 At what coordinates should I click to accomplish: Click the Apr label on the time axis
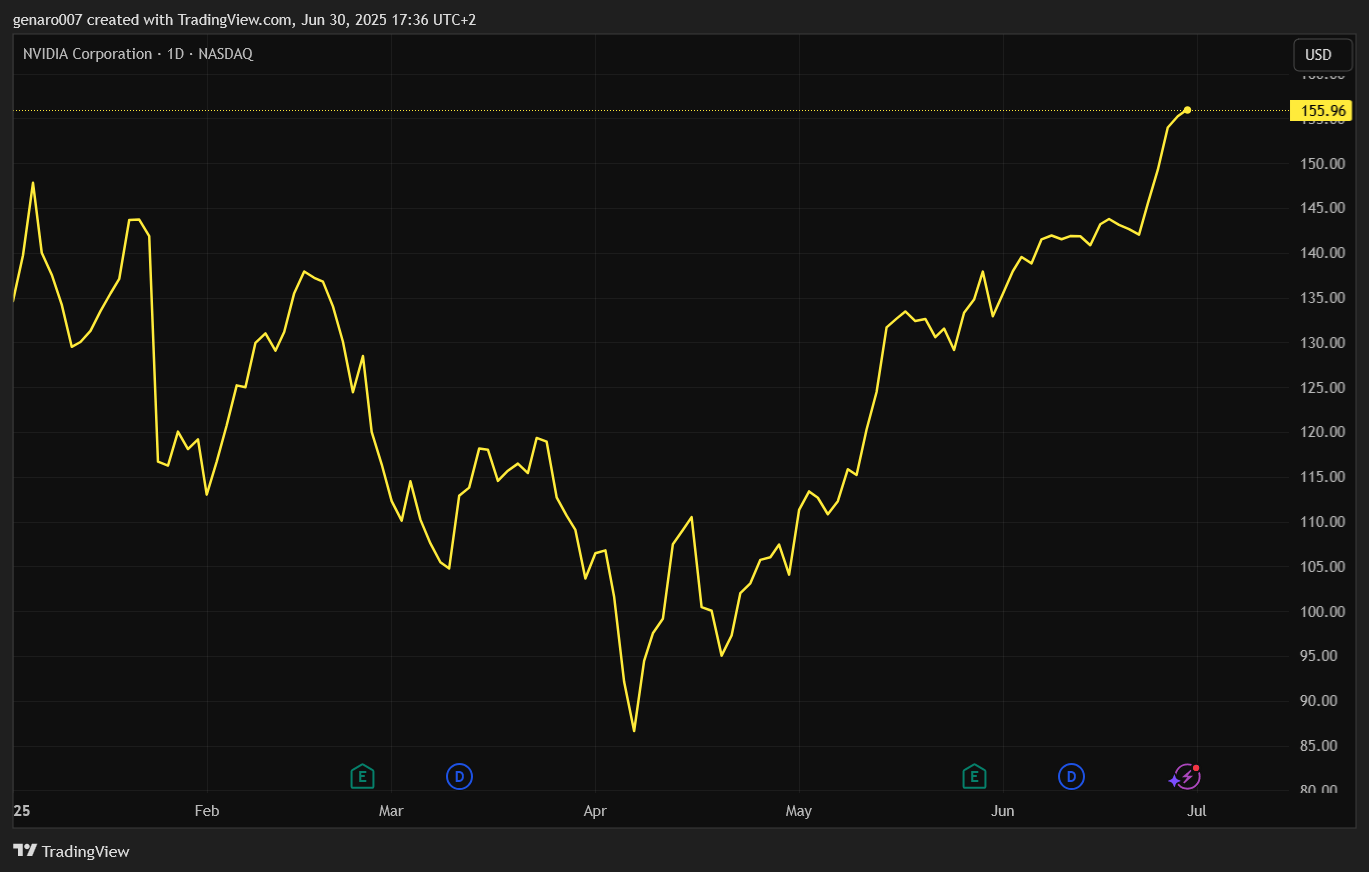coord(595,811)
